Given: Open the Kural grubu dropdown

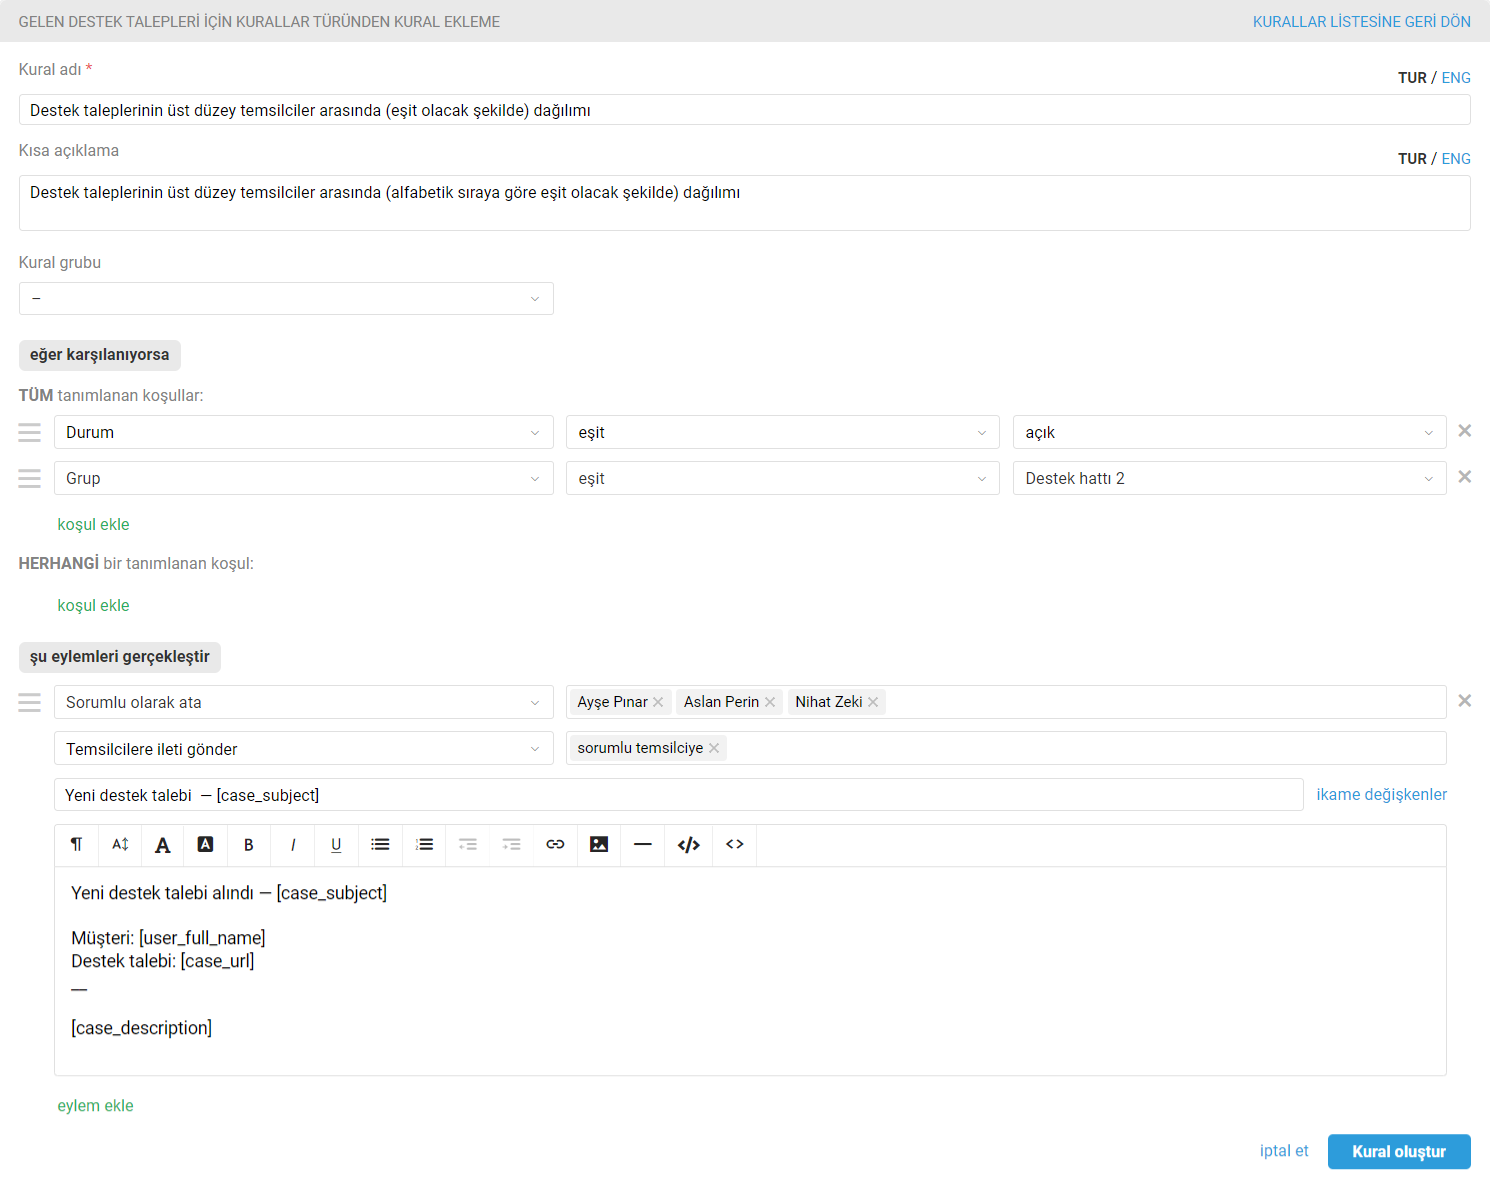Looking at the screenshot, I should tap(286, 298).
